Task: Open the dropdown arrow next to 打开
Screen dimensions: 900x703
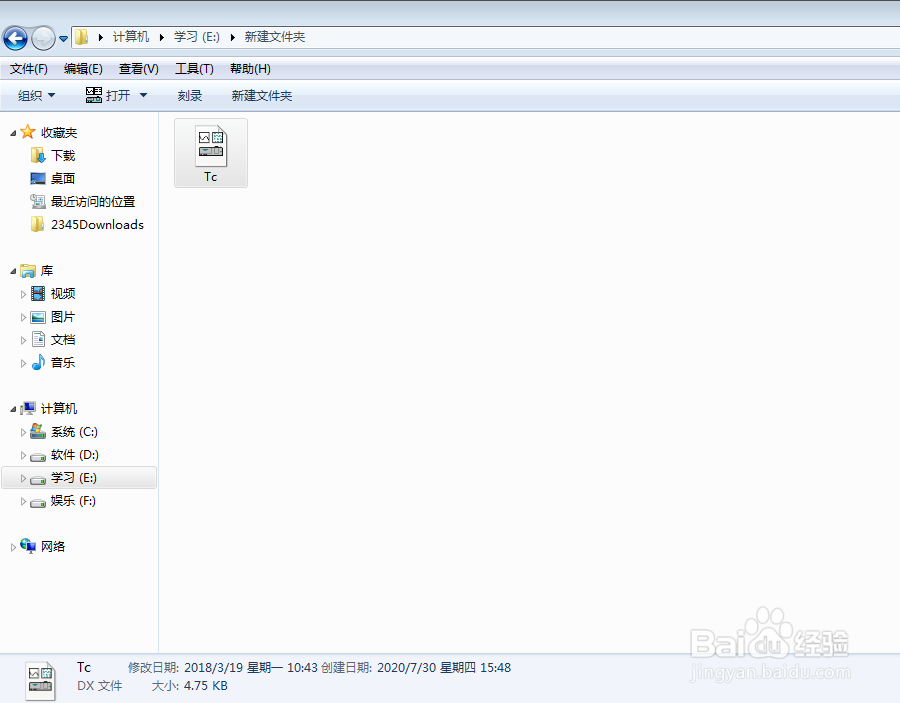Action: [143, 95]
